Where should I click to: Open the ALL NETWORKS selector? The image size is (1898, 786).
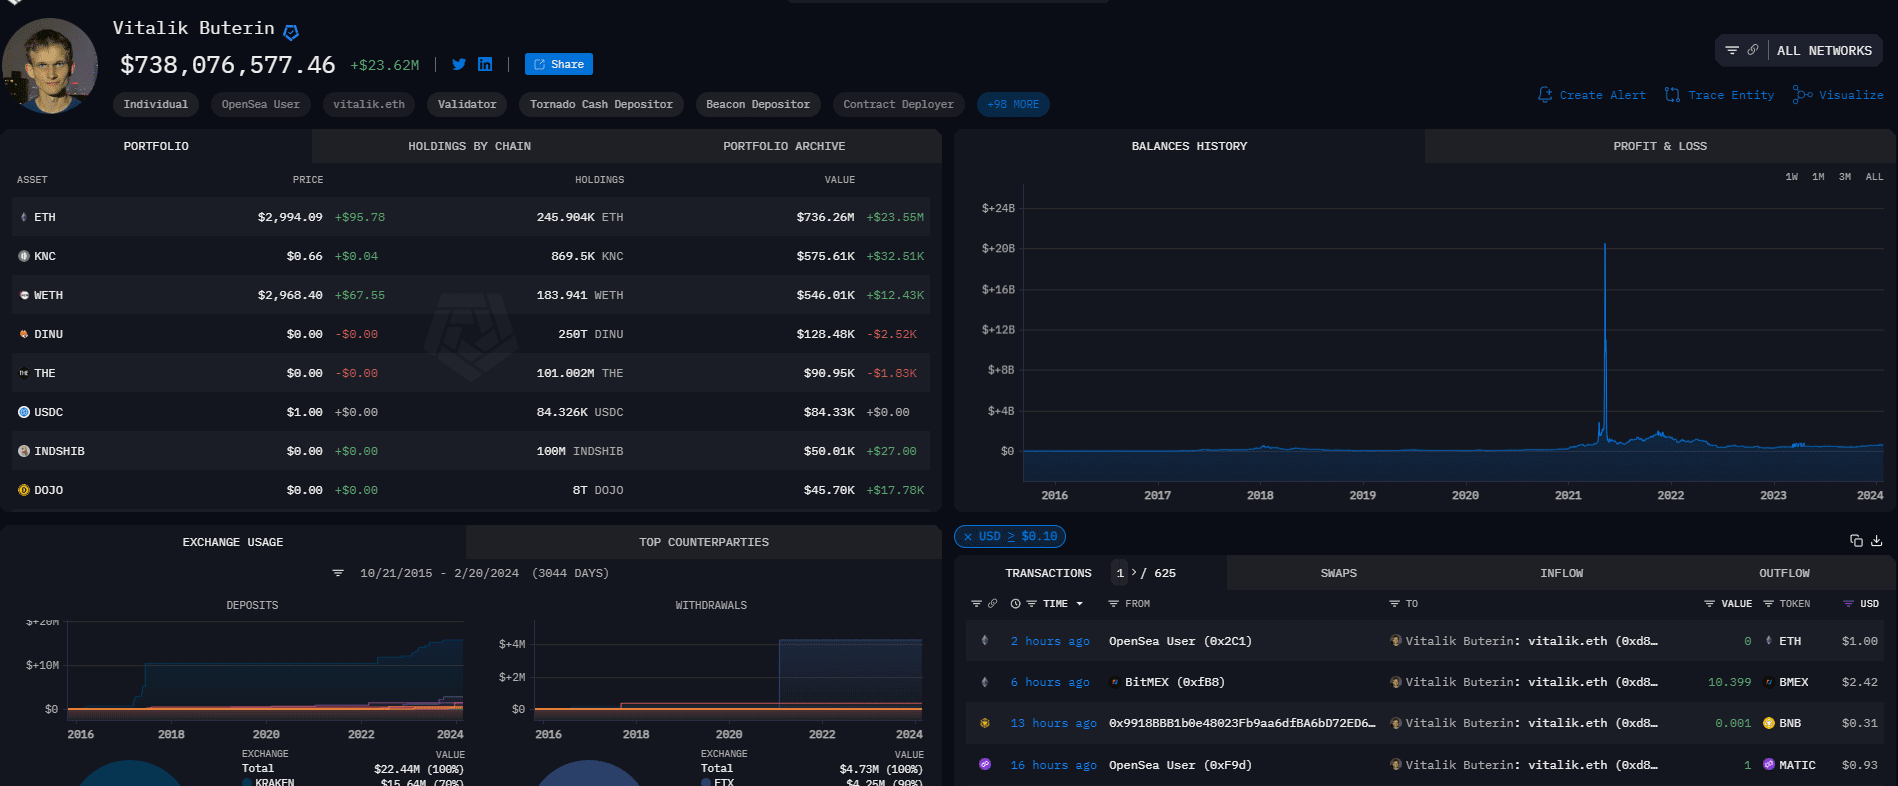pos(1824,50)
